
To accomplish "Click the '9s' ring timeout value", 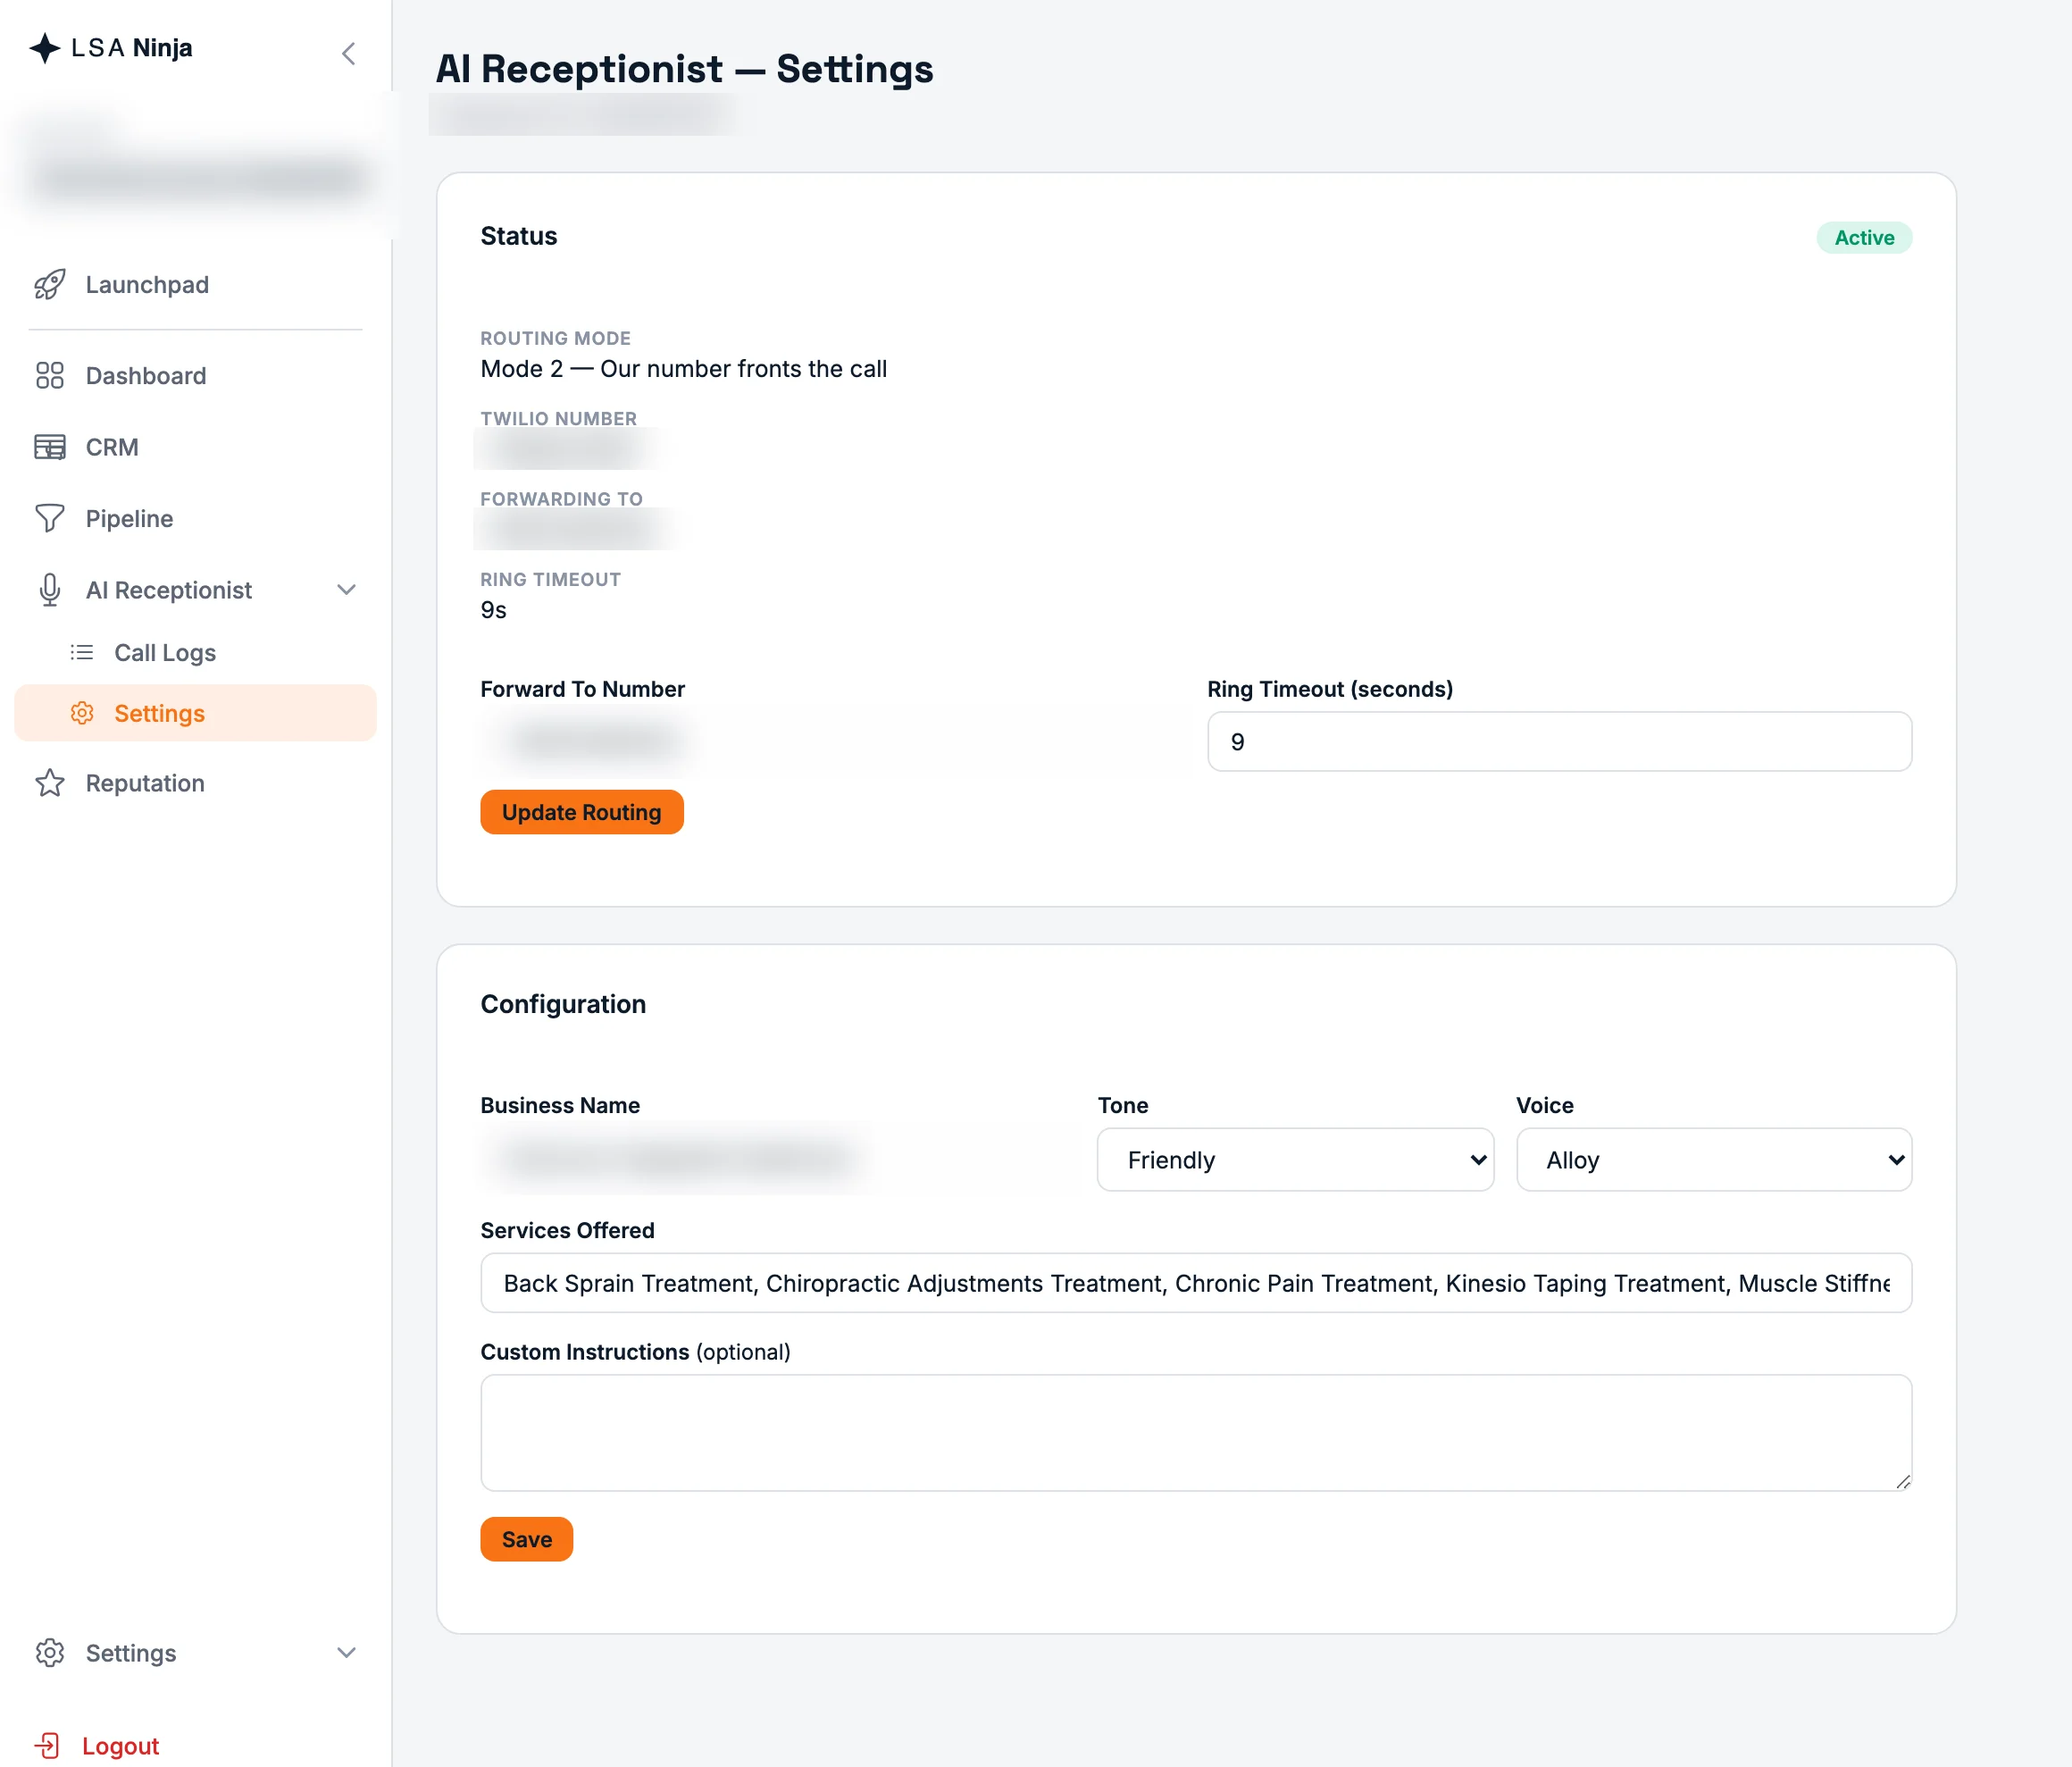I will point(493,610).
